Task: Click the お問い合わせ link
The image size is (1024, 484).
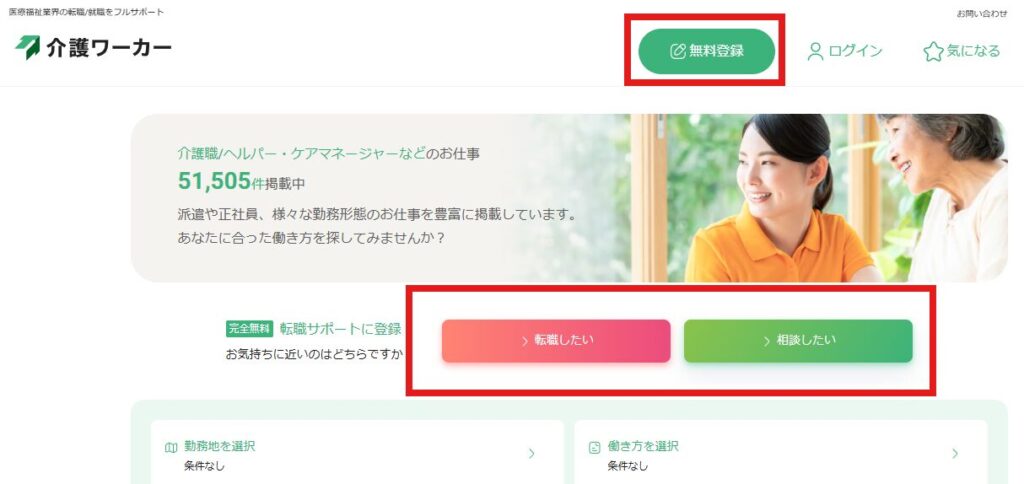Action: 982,13
